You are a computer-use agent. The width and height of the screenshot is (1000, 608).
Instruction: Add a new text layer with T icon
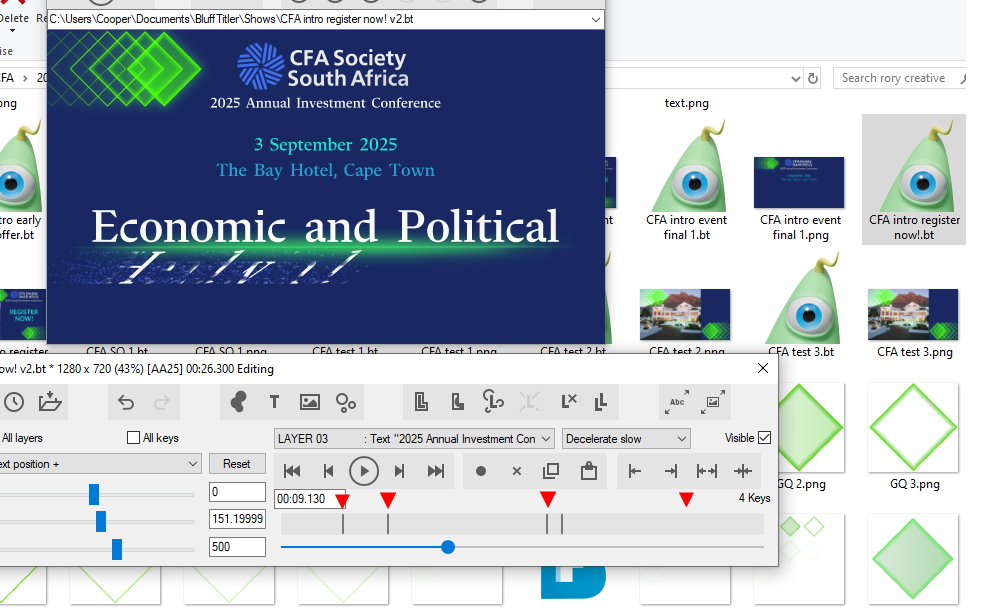(x=274, y=402)
